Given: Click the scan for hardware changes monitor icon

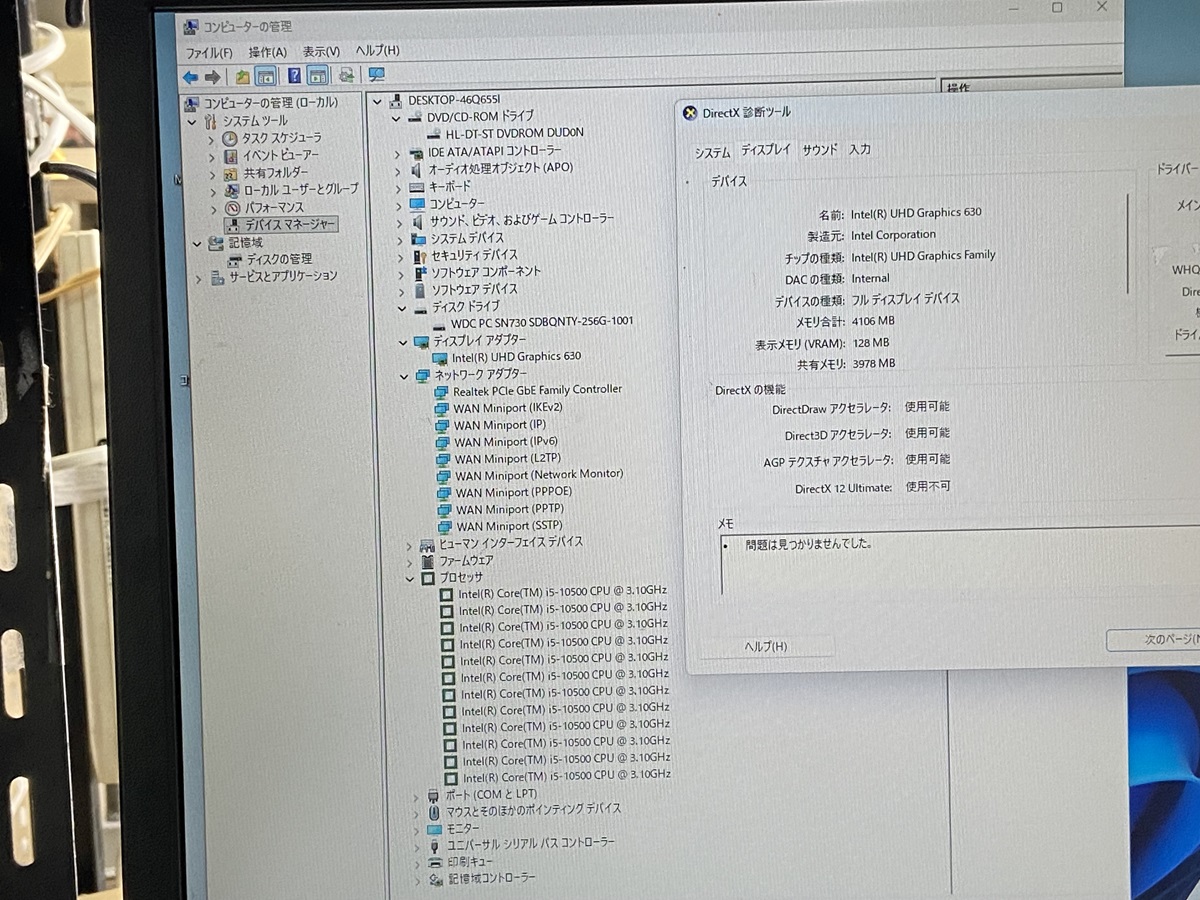Looking at the screenshot, I should (x=376, y=75).
